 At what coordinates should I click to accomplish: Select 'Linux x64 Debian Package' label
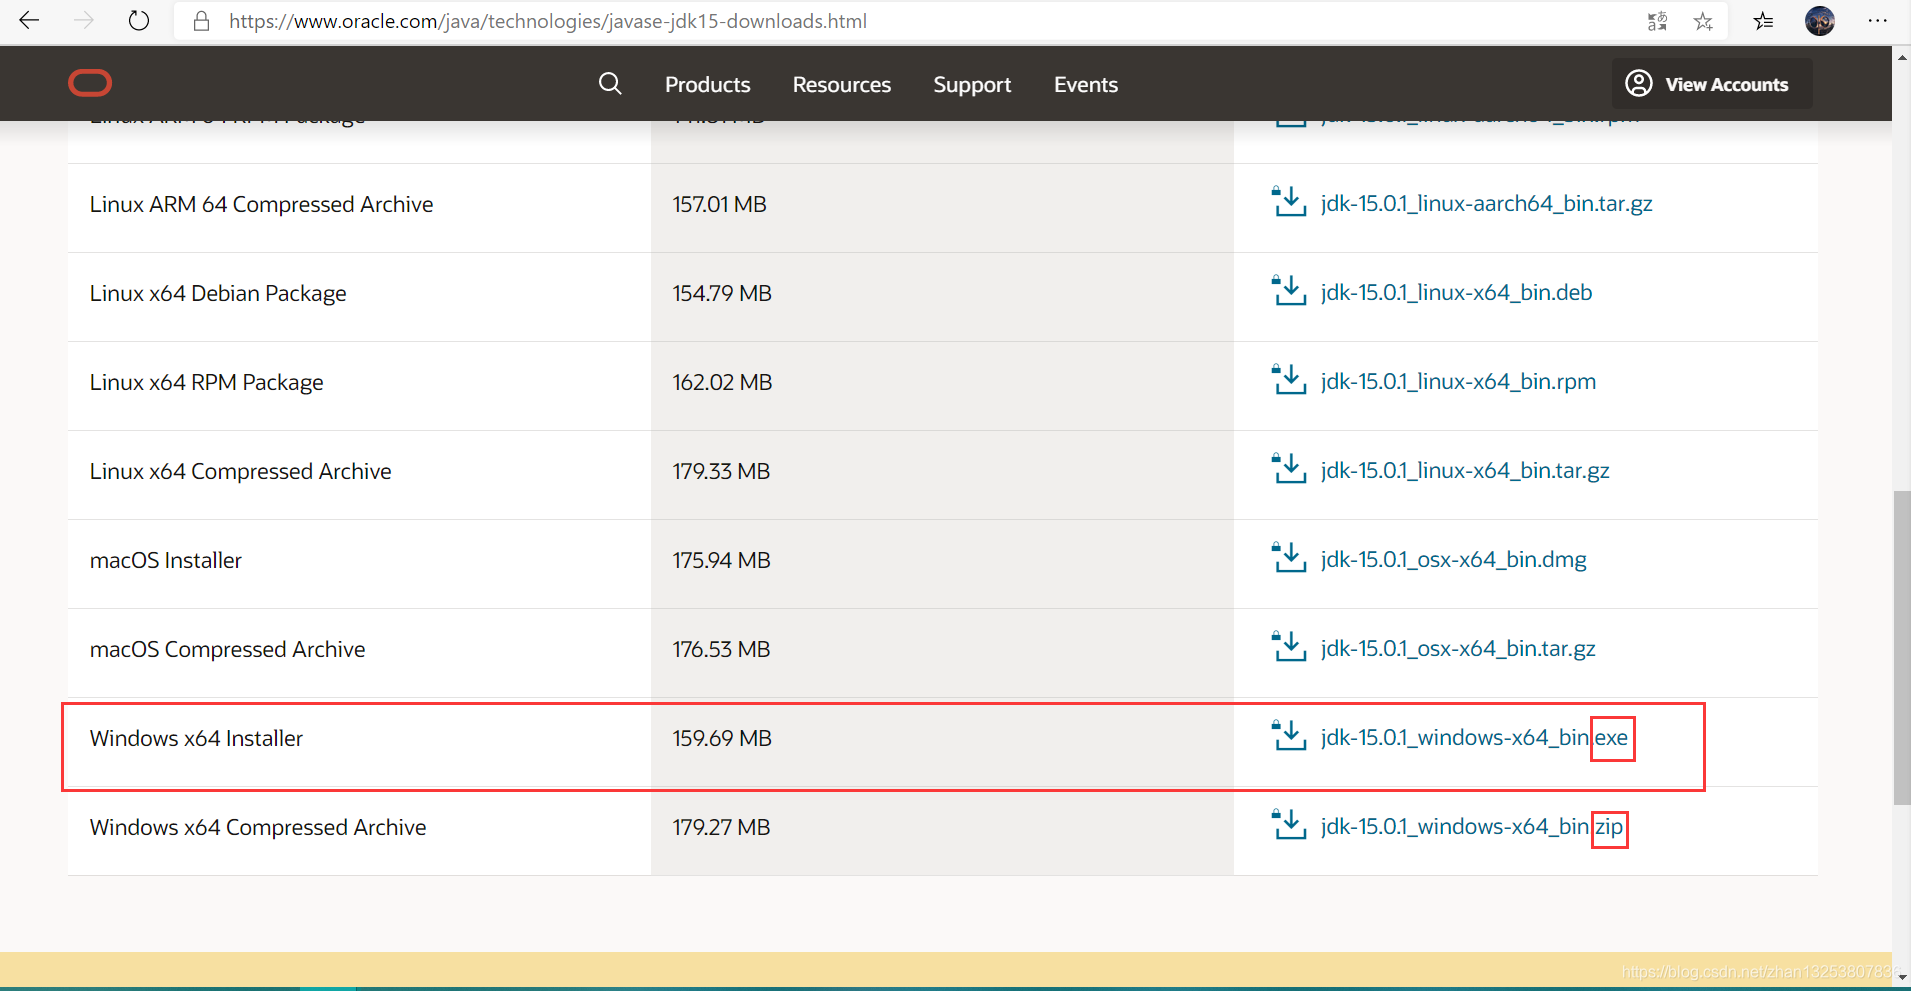218,293
